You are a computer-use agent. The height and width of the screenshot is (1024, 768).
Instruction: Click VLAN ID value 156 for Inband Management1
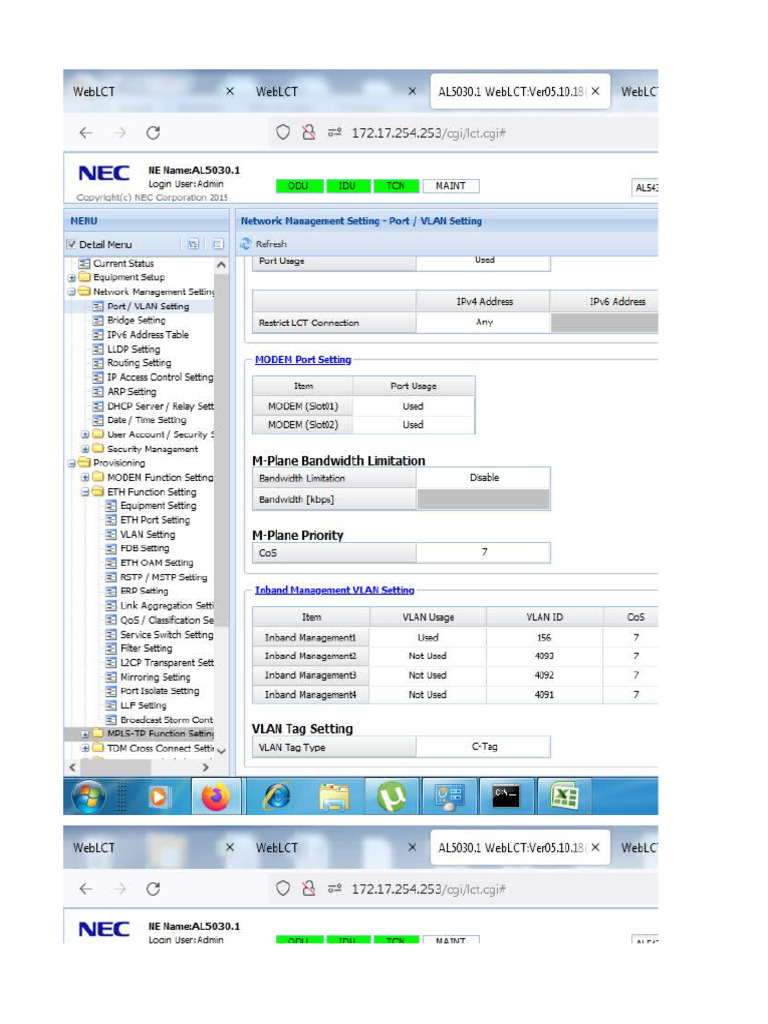tap(544, 637)
